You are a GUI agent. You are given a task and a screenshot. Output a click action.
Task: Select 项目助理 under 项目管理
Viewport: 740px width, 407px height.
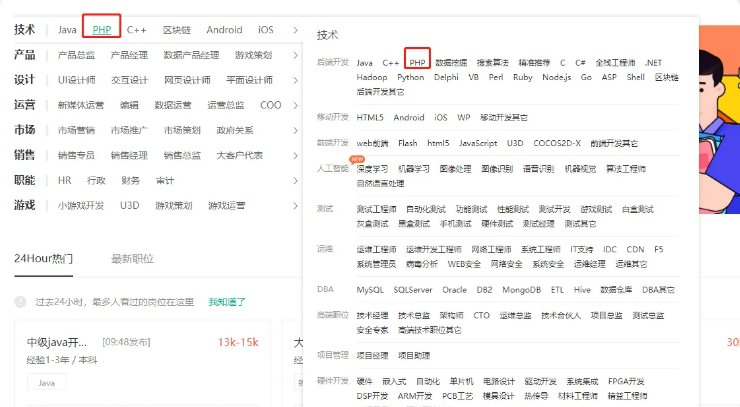point(414,355)
